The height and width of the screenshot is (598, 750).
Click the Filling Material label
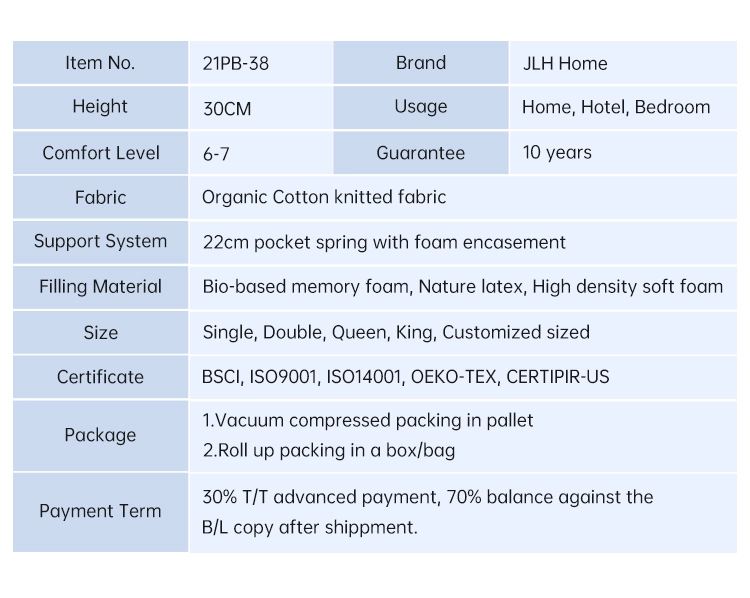(x=100, y=287)
